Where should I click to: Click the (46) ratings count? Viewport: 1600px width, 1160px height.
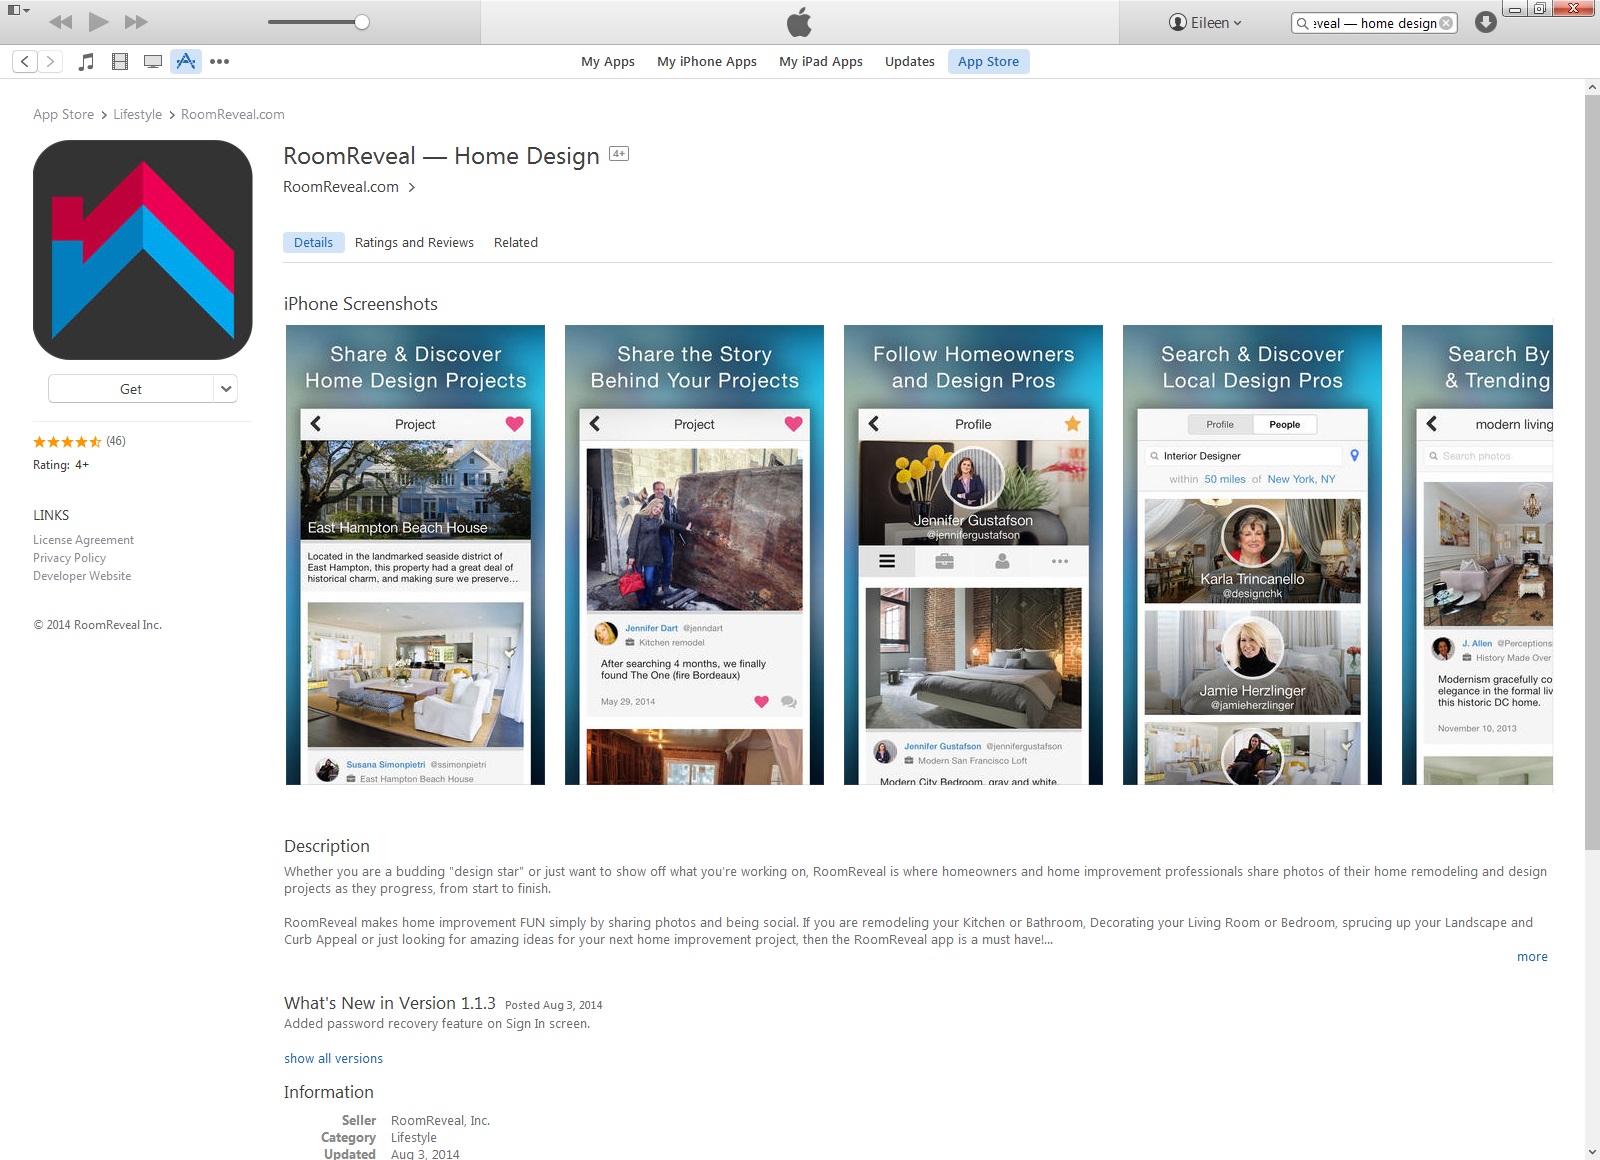pos(116,441)
